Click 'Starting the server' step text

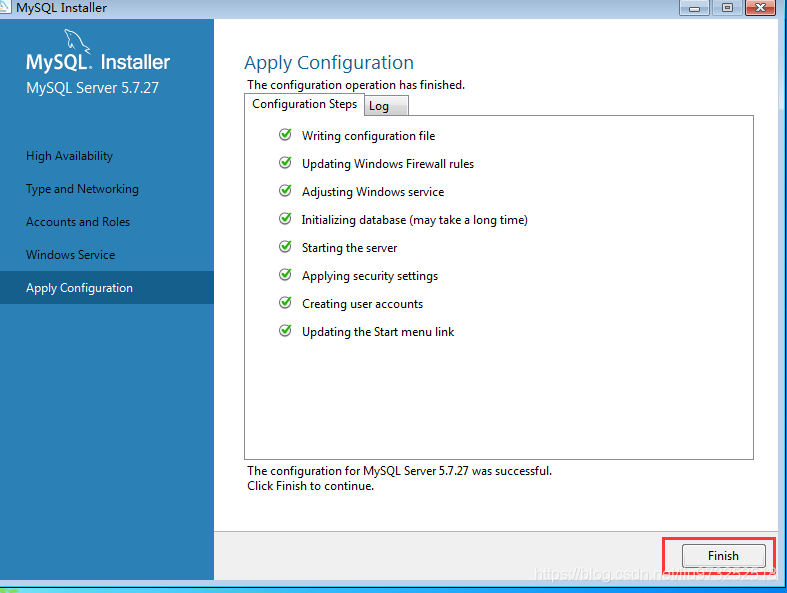pyautogui.click(x=349, y=248)
